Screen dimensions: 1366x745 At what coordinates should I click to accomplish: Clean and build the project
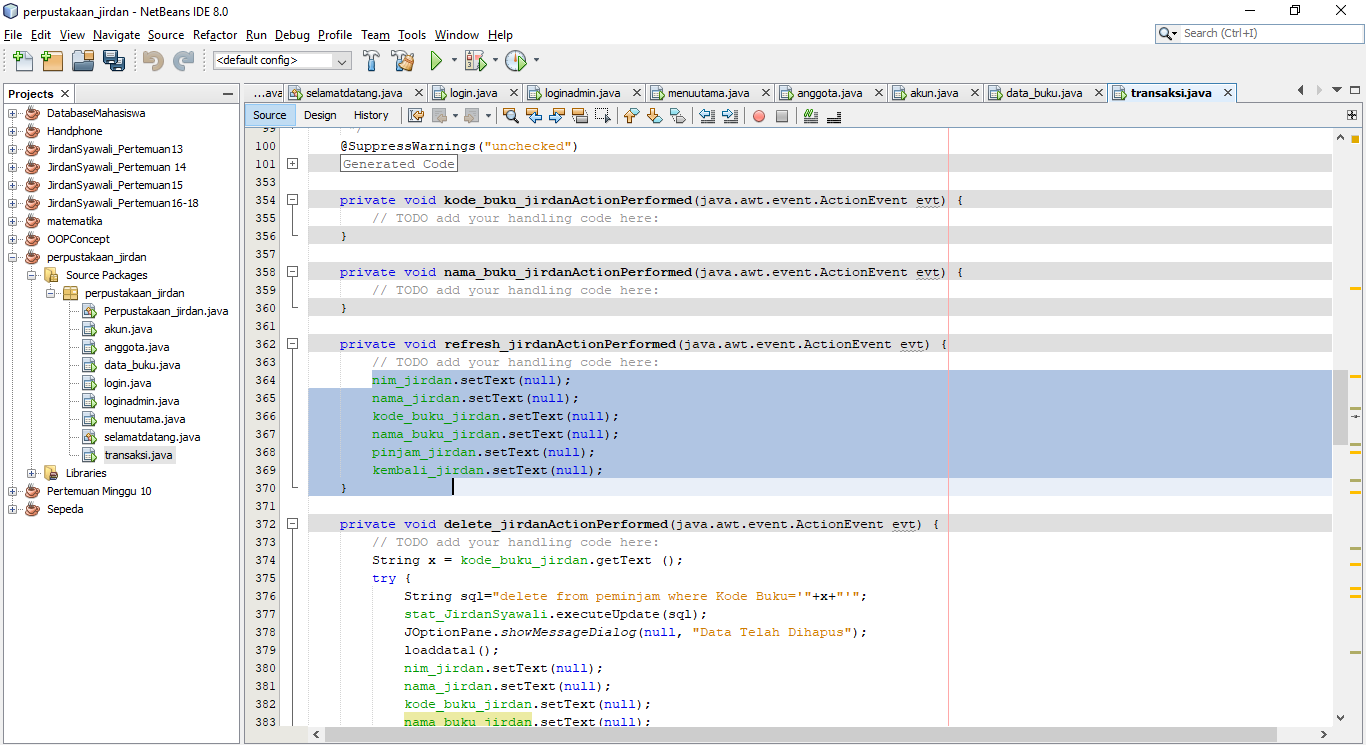404,60
